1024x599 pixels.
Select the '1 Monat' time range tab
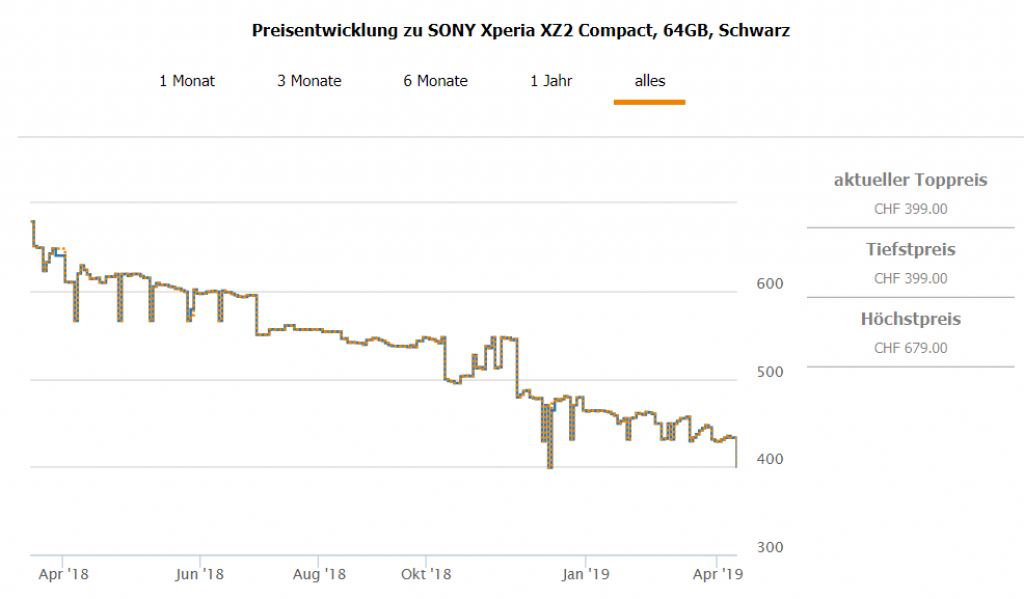pyautogui.click(x=187, y=81)
